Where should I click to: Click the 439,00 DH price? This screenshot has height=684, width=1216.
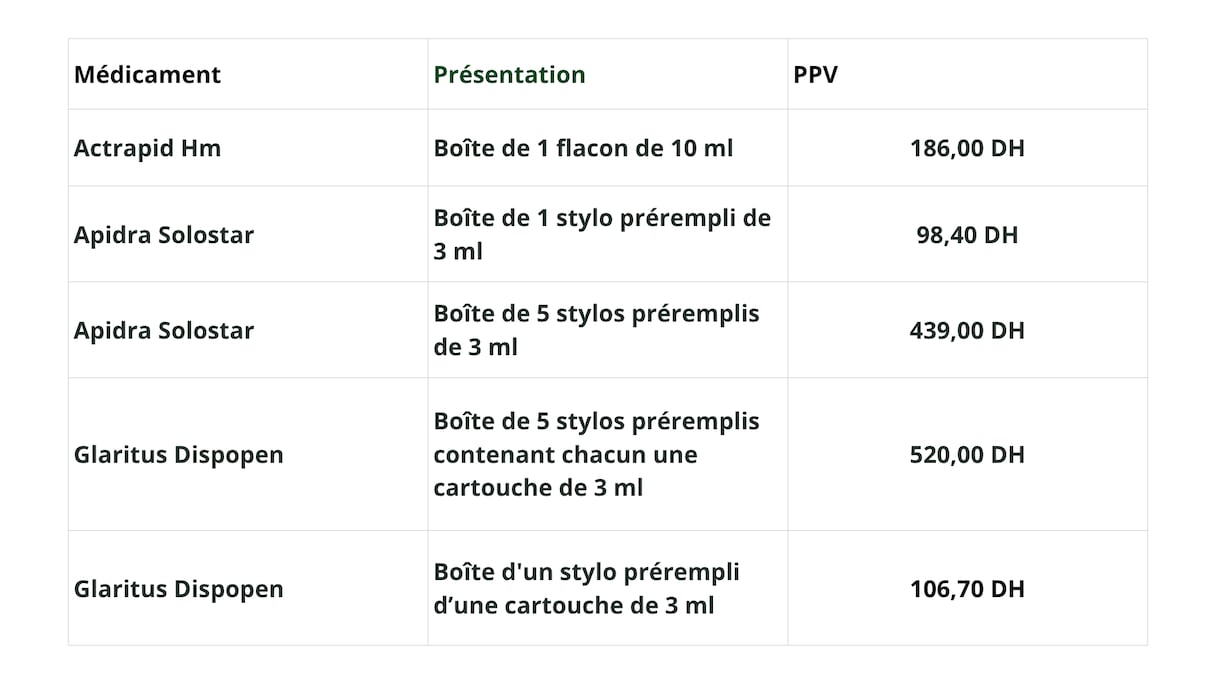(x=967, y=331)
